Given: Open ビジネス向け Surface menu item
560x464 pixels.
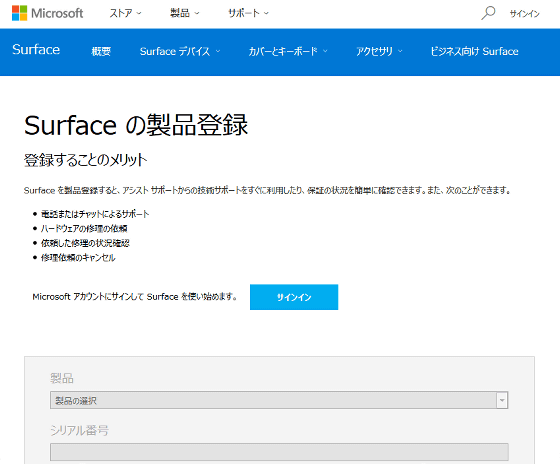Looking at the screenshot, I should tap(474, 51).
